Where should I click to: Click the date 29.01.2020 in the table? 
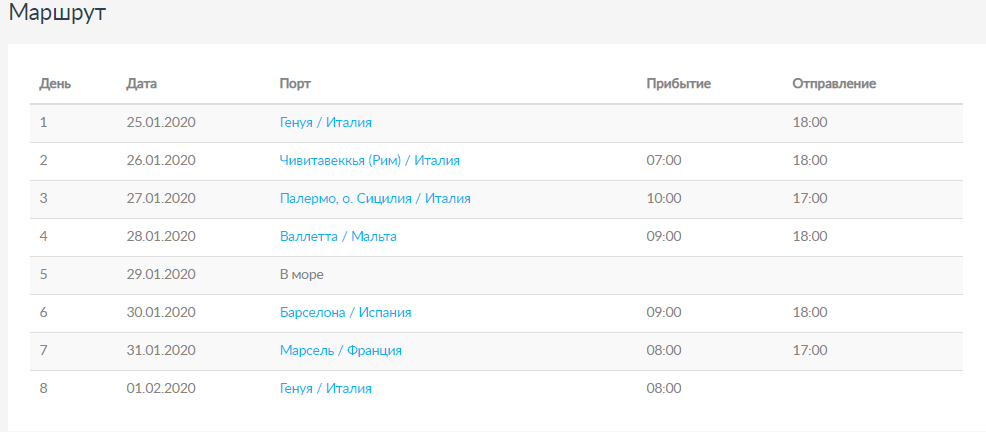160,274
